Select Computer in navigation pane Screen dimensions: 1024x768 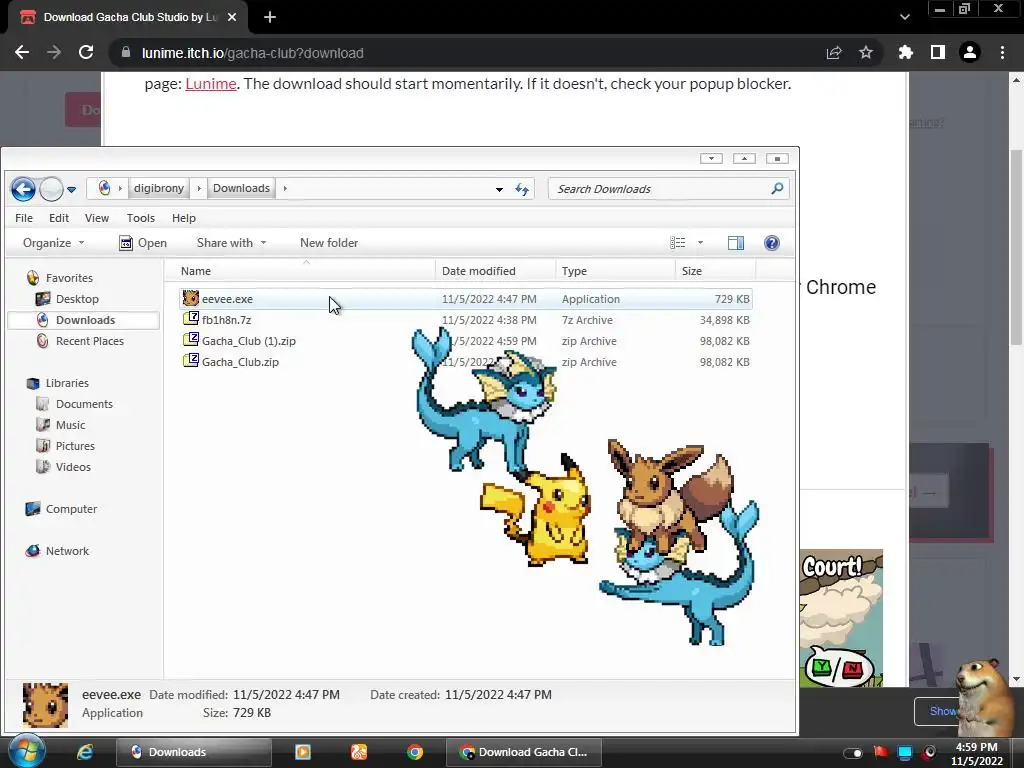(71, 509)
